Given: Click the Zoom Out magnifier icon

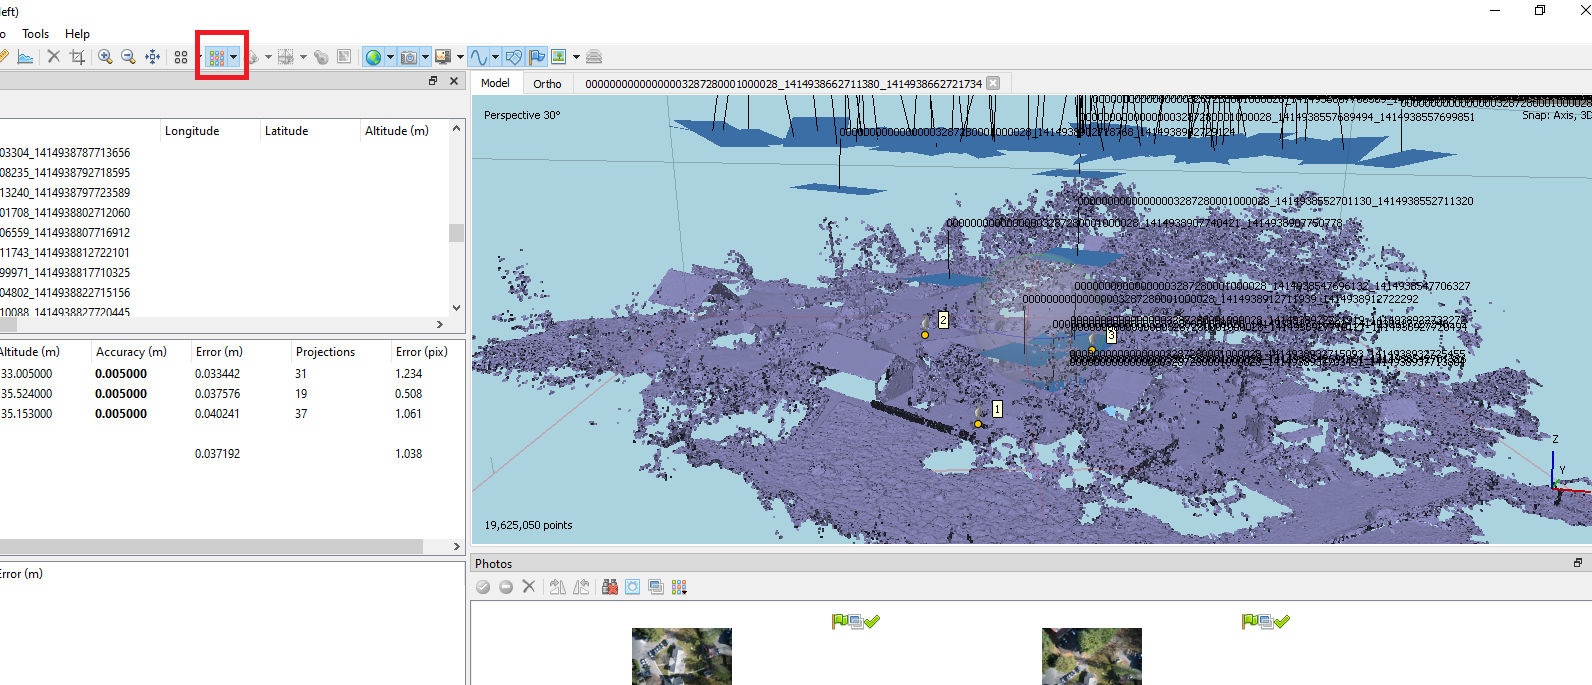Looking at the screenshot, I should 128,57.
